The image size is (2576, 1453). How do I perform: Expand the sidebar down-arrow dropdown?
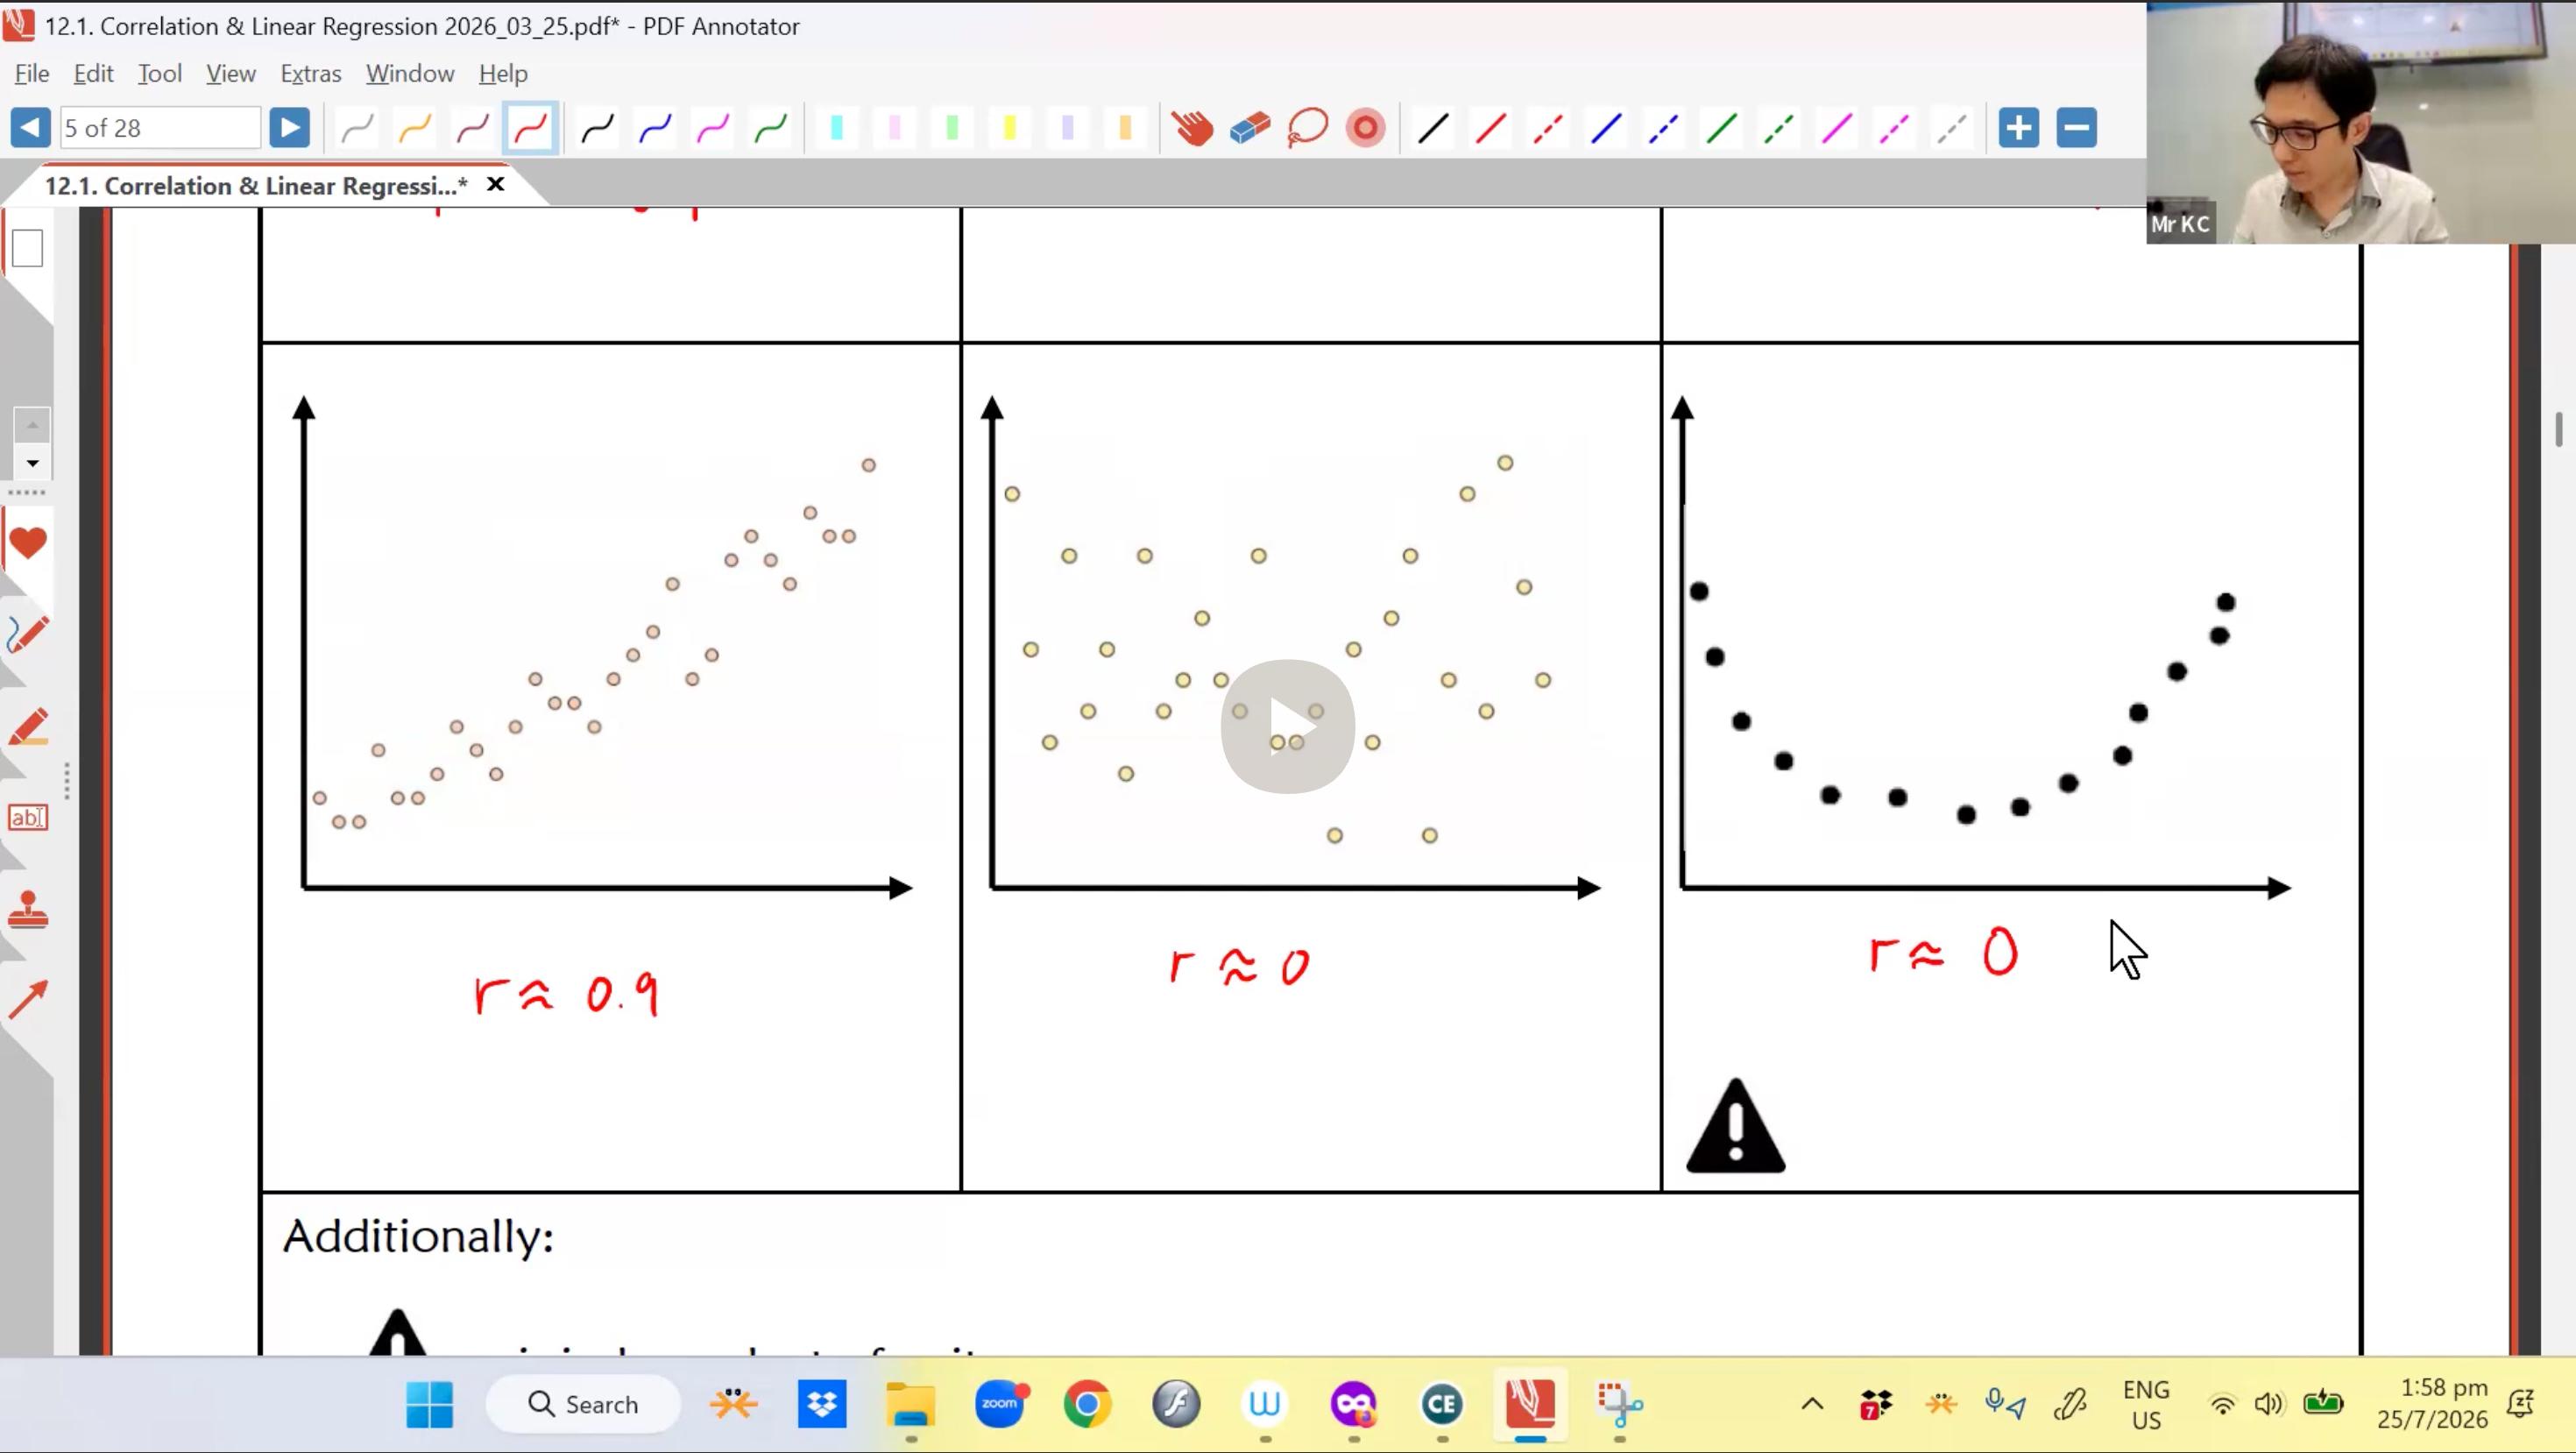32,463
